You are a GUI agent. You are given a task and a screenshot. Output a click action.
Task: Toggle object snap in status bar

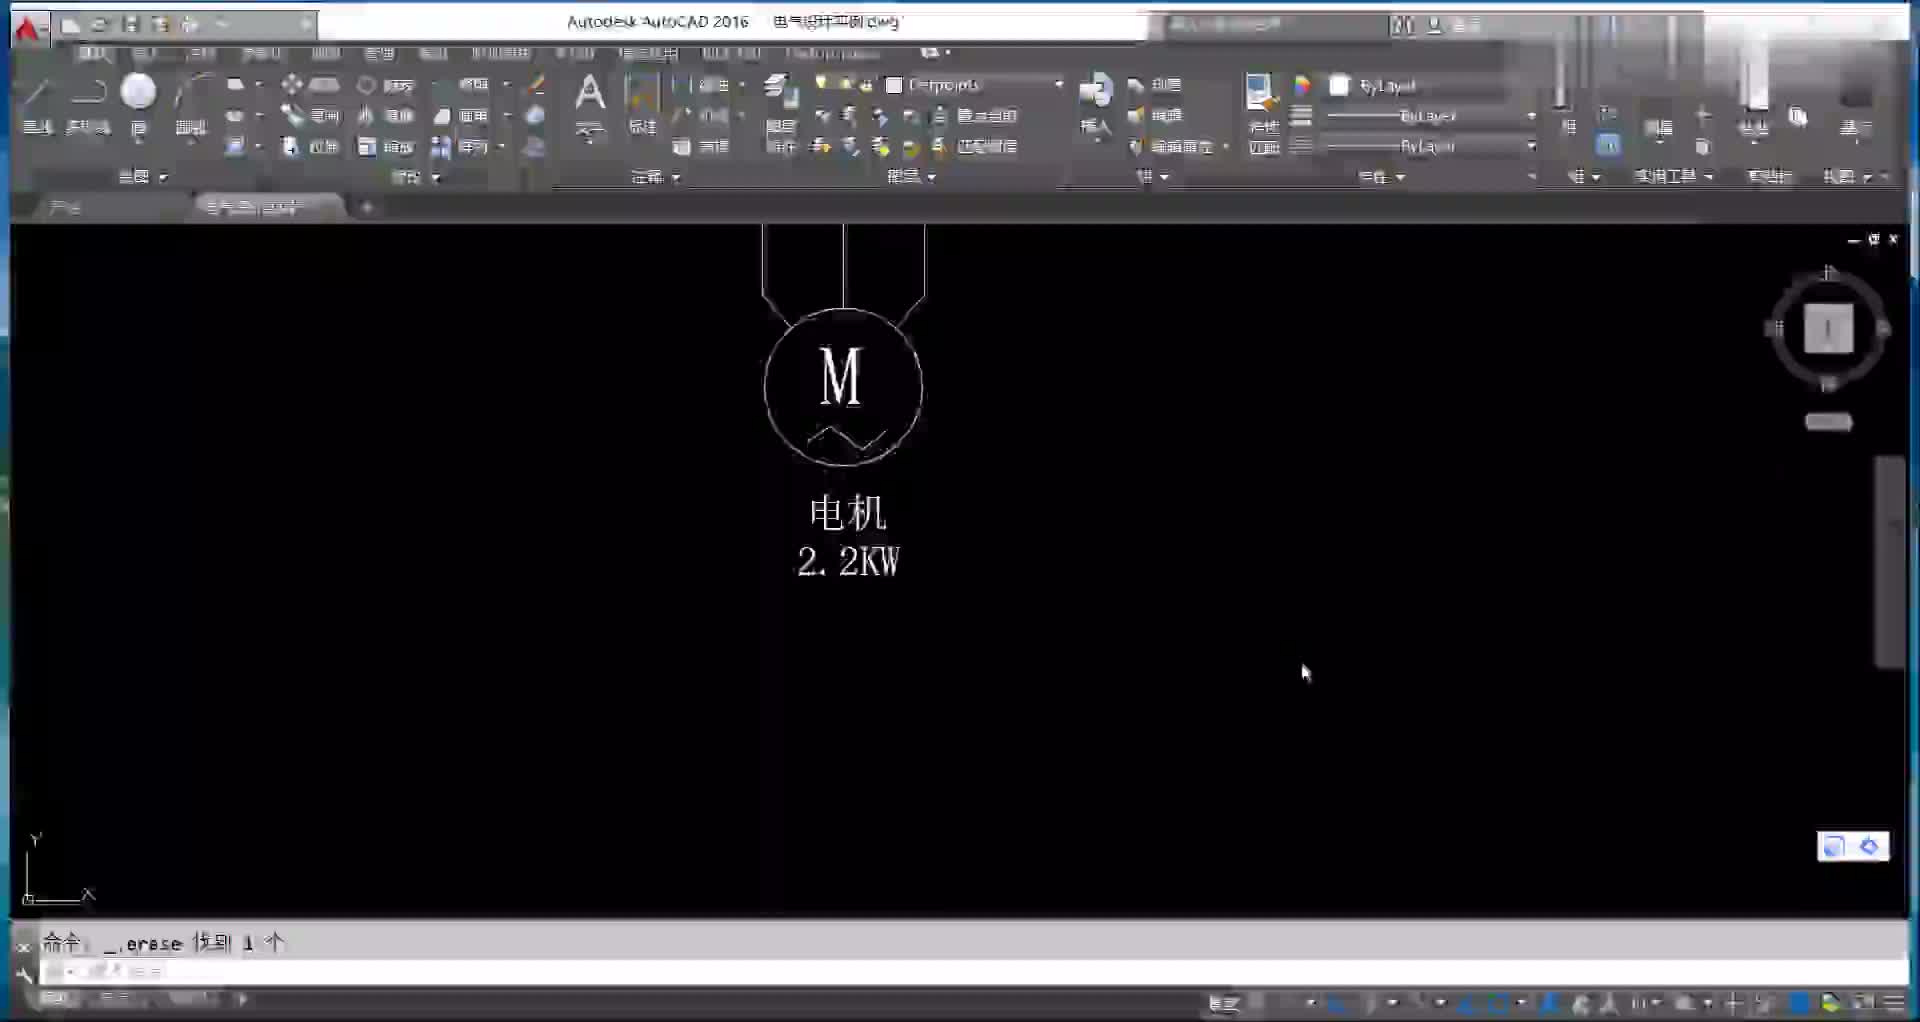(1499, 1002)
